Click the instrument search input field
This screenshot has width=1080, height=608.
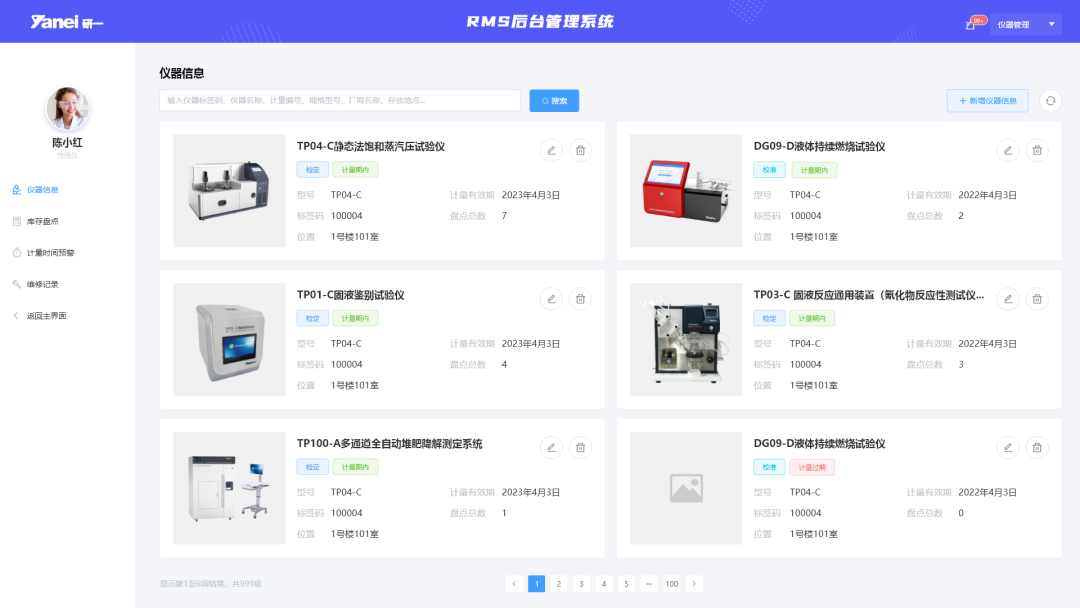340,100
